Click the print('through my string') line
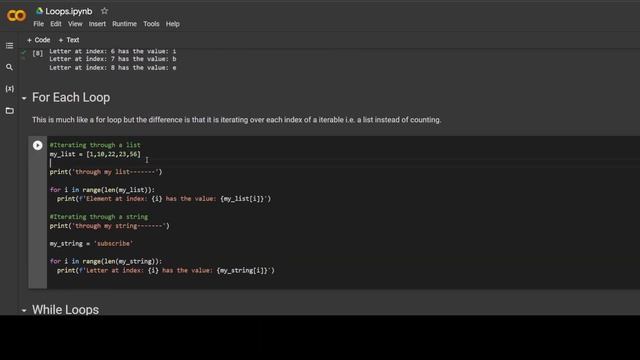Viewport: 640px width, 360px height. [x=109, y=226]
